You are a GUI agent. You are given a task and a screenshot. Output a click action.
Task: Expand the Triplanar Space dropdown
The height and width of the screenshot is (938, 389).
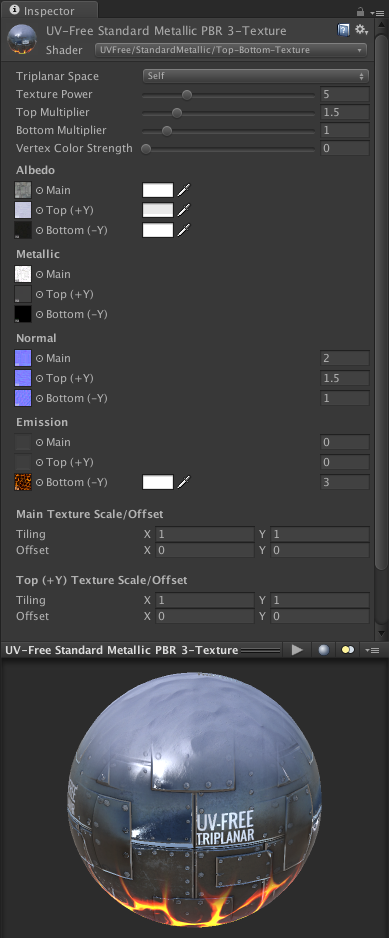(x=256, y=76)
